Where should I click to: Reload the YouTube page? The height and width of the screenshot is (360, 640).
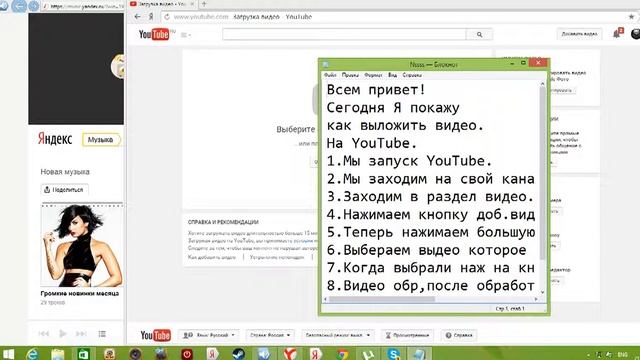pos(167,17)
